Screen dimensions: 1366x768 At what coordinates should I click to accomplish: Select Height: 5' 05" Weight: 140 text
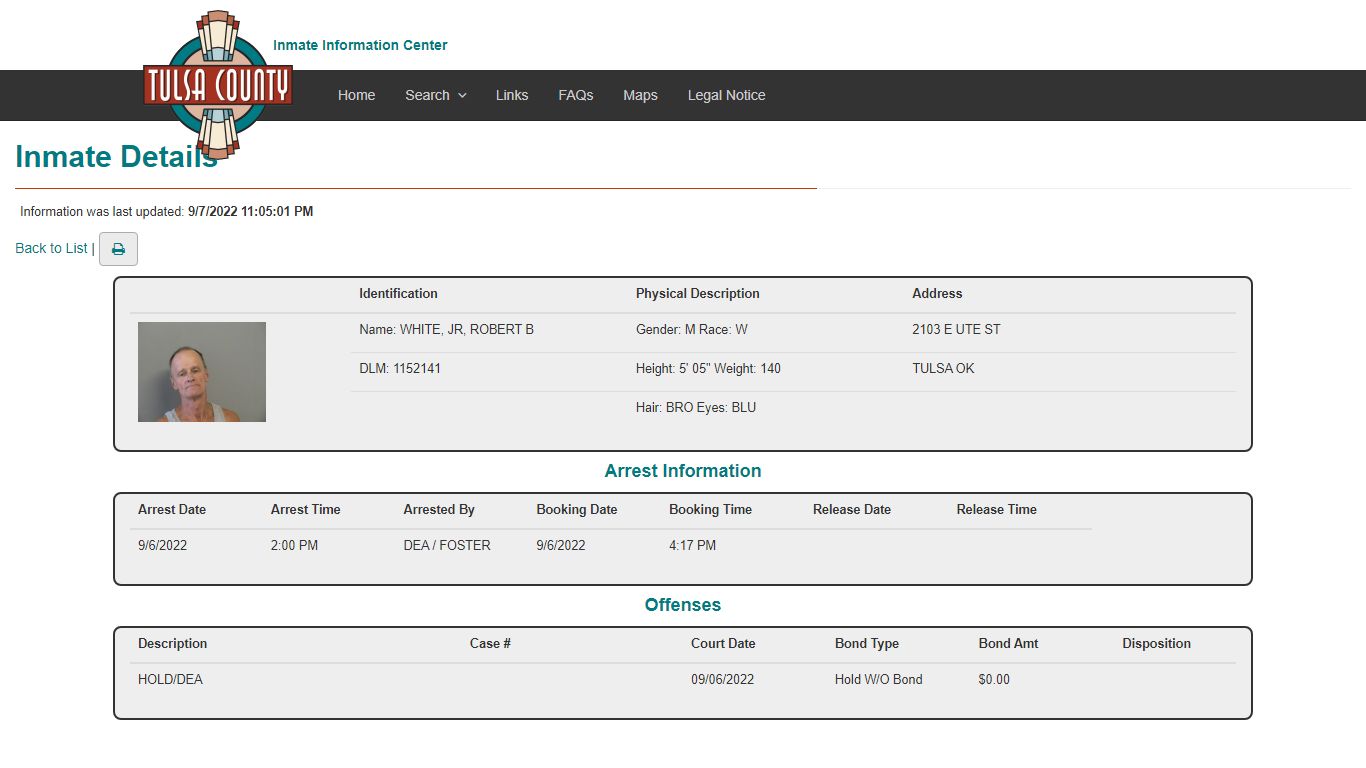pyautogui.click(x=708, y=368)
